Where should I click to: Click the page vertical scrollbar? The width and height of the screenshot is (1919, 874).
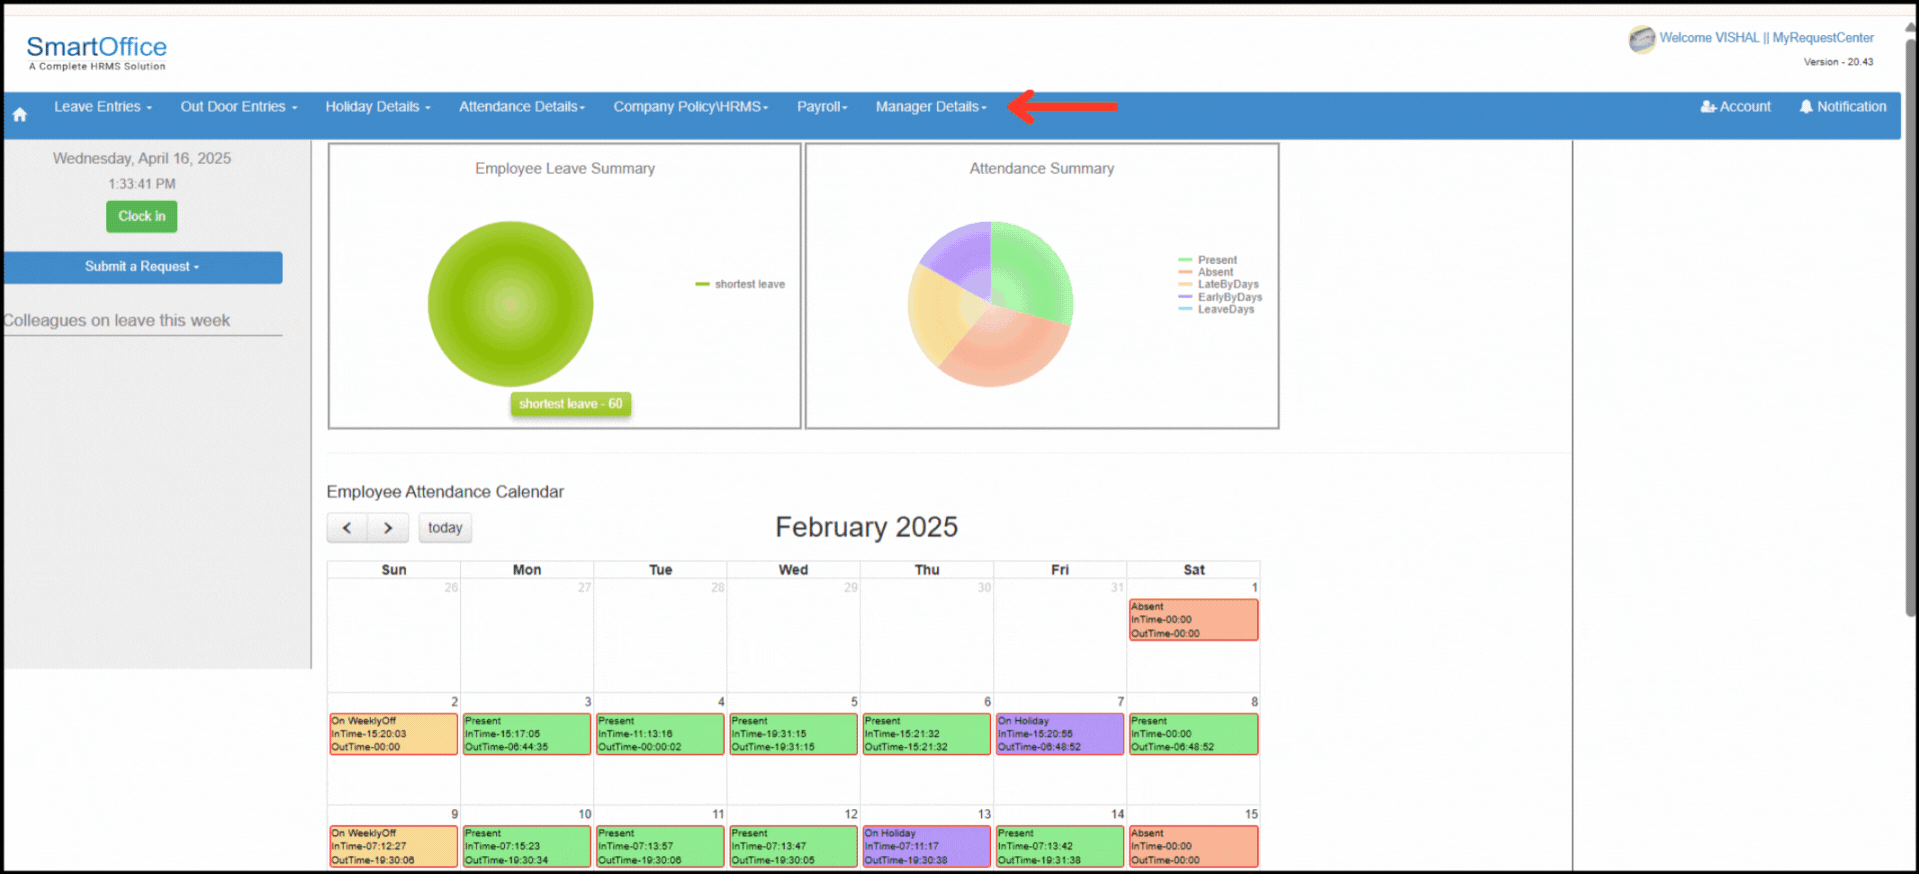click(1911, 330)
